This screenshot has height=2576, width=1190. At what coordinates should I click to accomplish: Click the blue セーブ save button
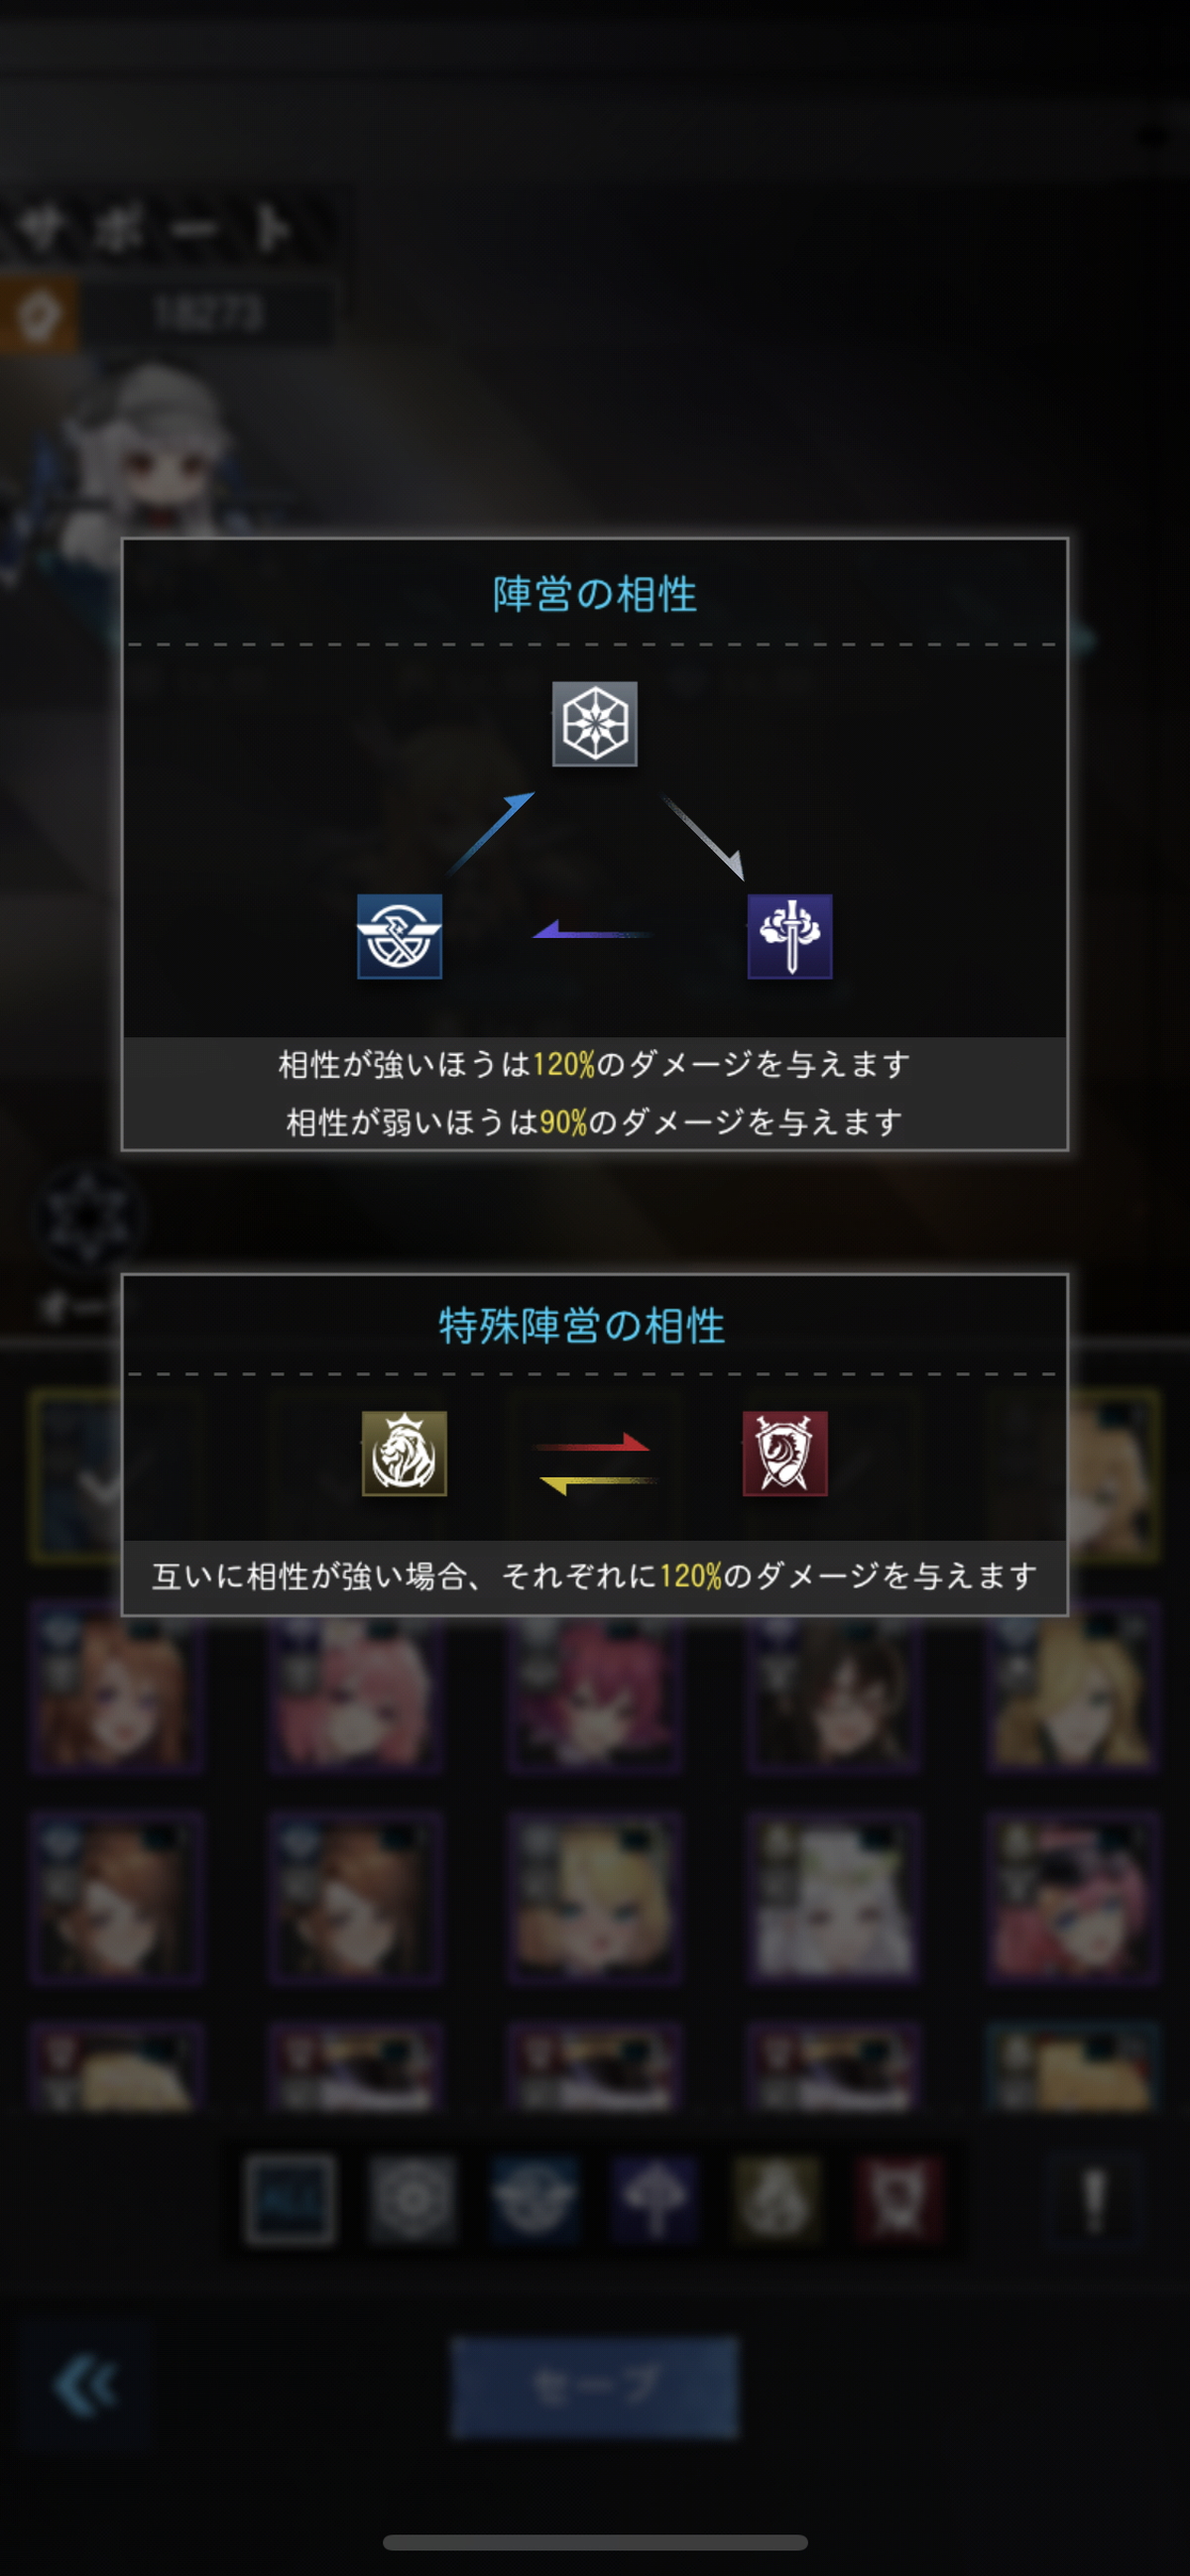point(595,2387)
